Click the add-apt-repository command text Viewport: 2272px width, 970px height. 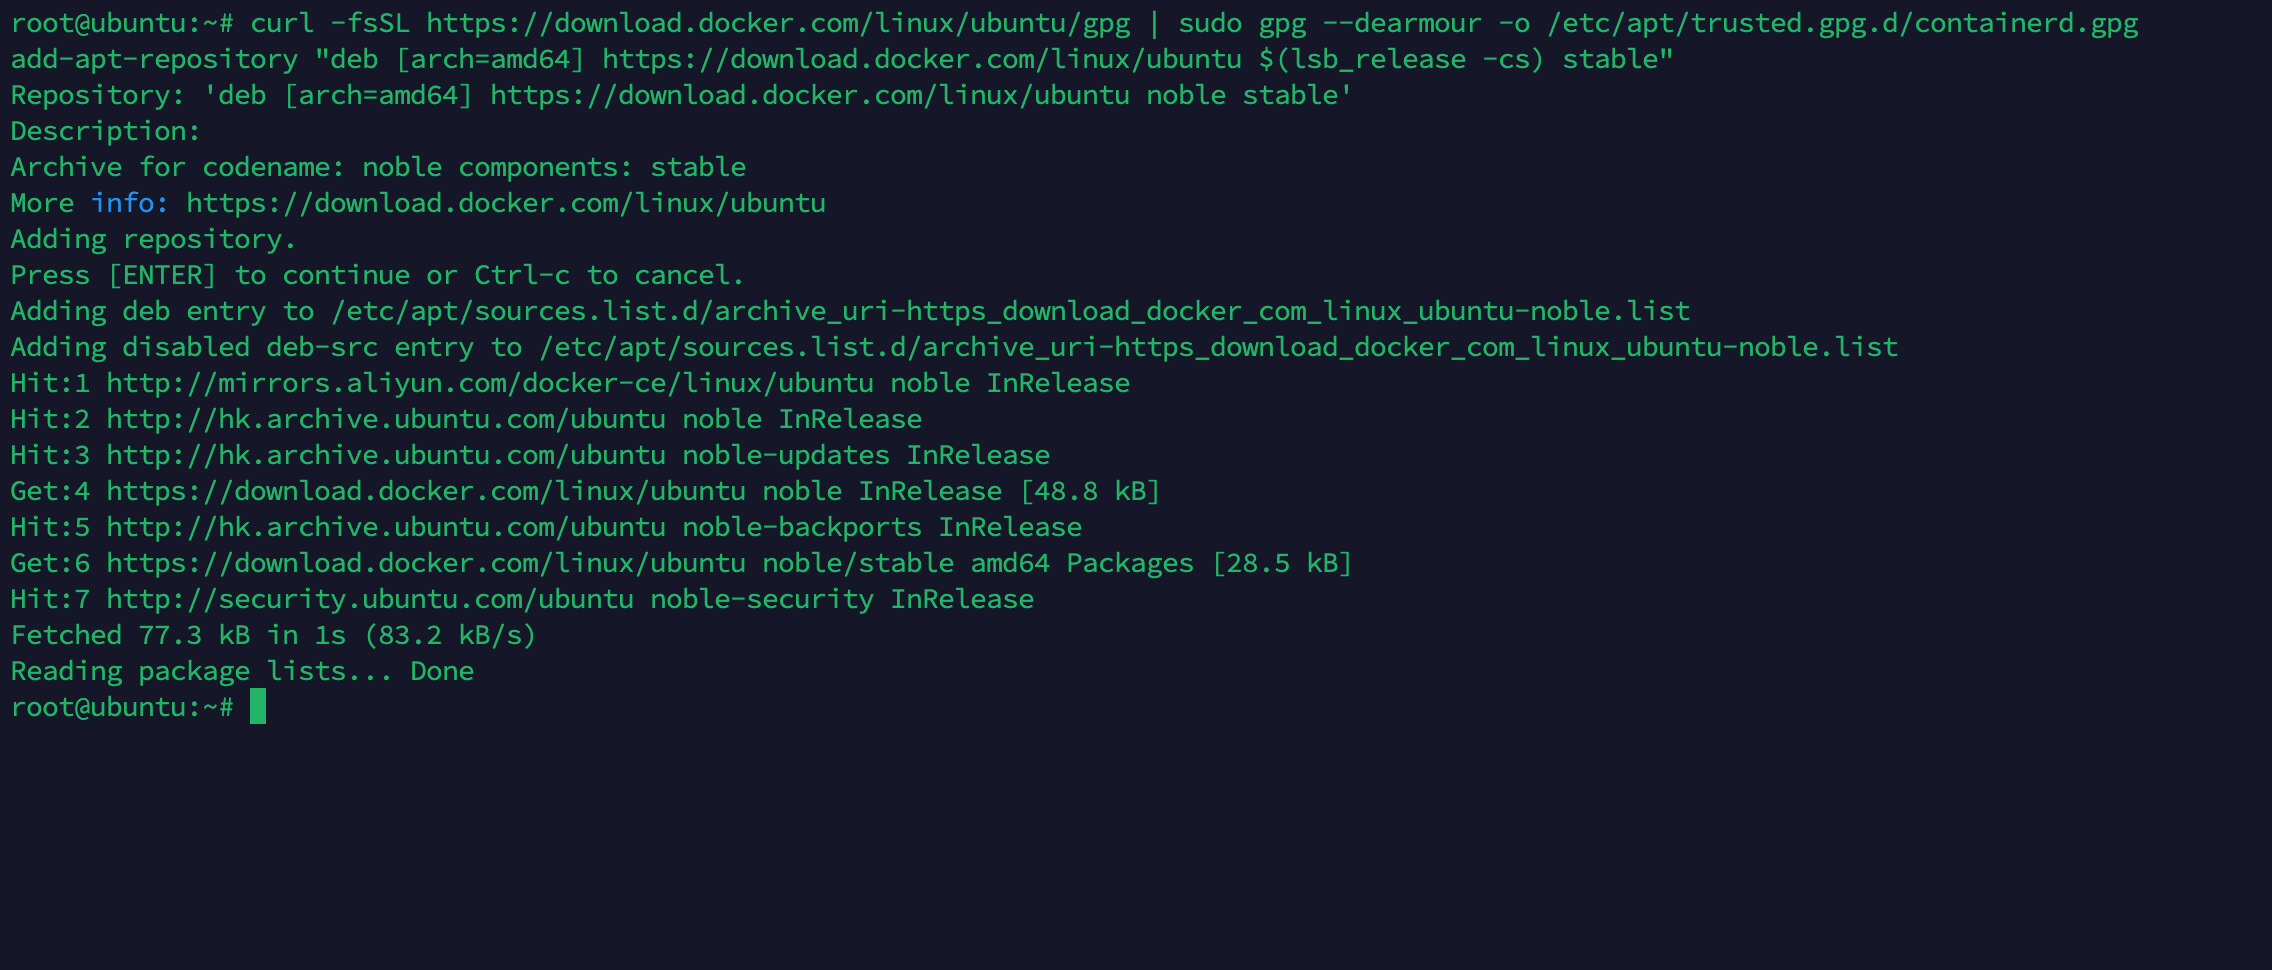point(842,59)
